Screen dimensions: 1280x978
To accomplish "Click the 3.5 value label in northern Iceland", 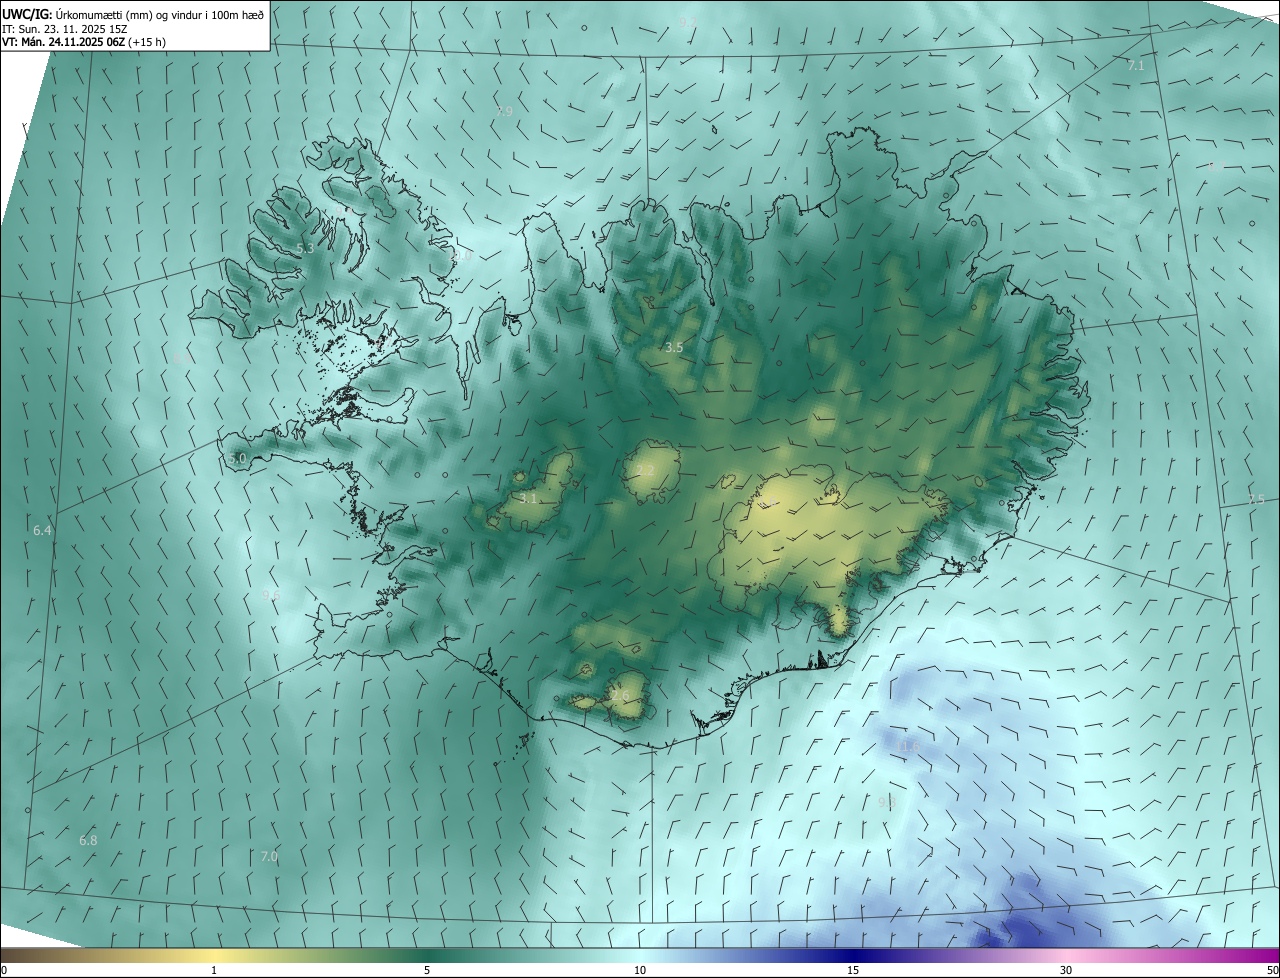I will tap(674, 347).
